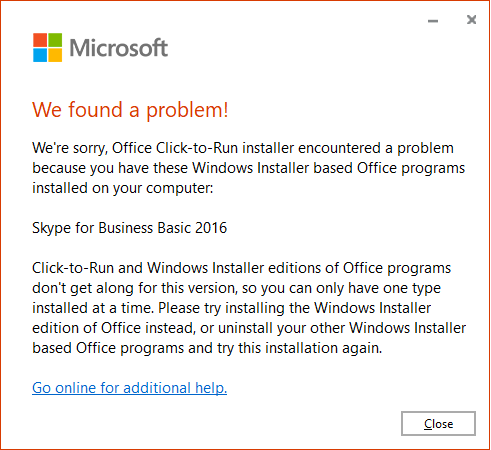This screenshot has width=491, height=450.
Task: Click the 'edition of Office instead' line
Action: pyautogui.click(x=249, y=328)
